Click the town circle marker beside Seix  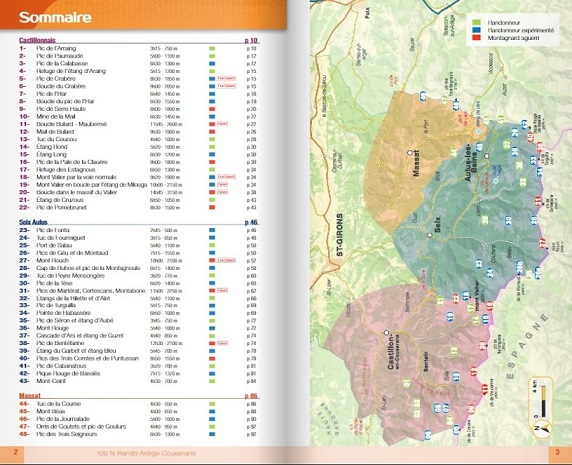pos(430,235)
